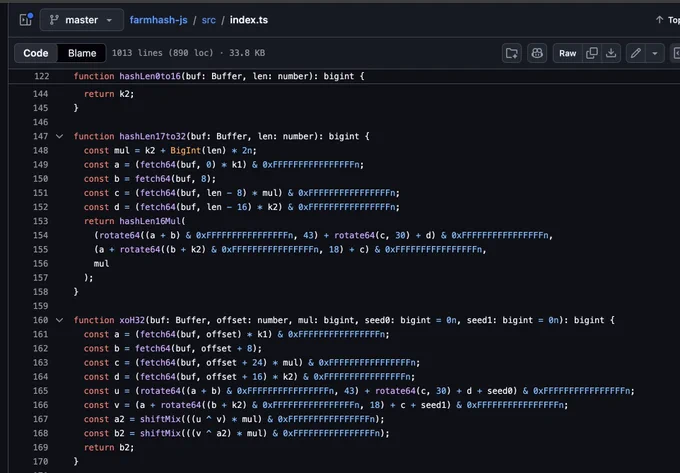Click sticky header line 122
Image resolution: width=680 pixels, height=473 pixels.
pyautogui.click(x=42, y=76)
